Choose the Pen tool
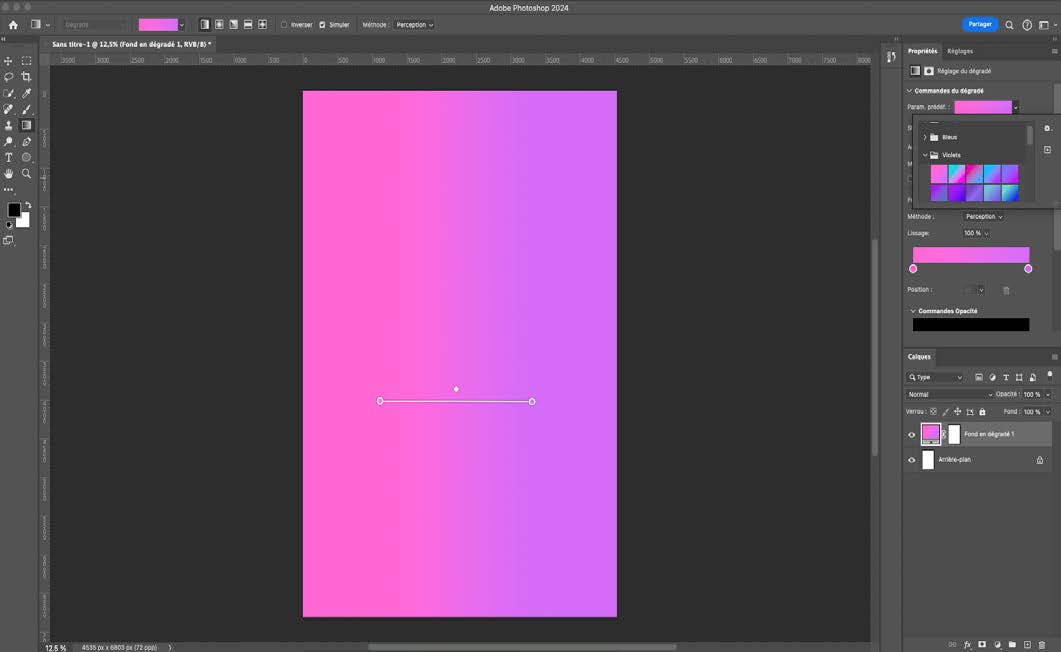The height and width of the screenshot is (652, 1061). click(x=26, y=142)
